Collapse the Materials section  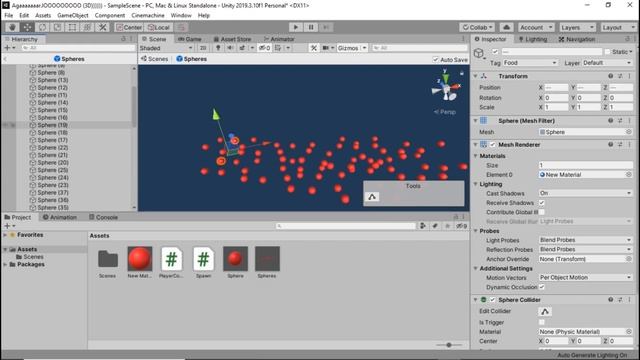point(476,156)
